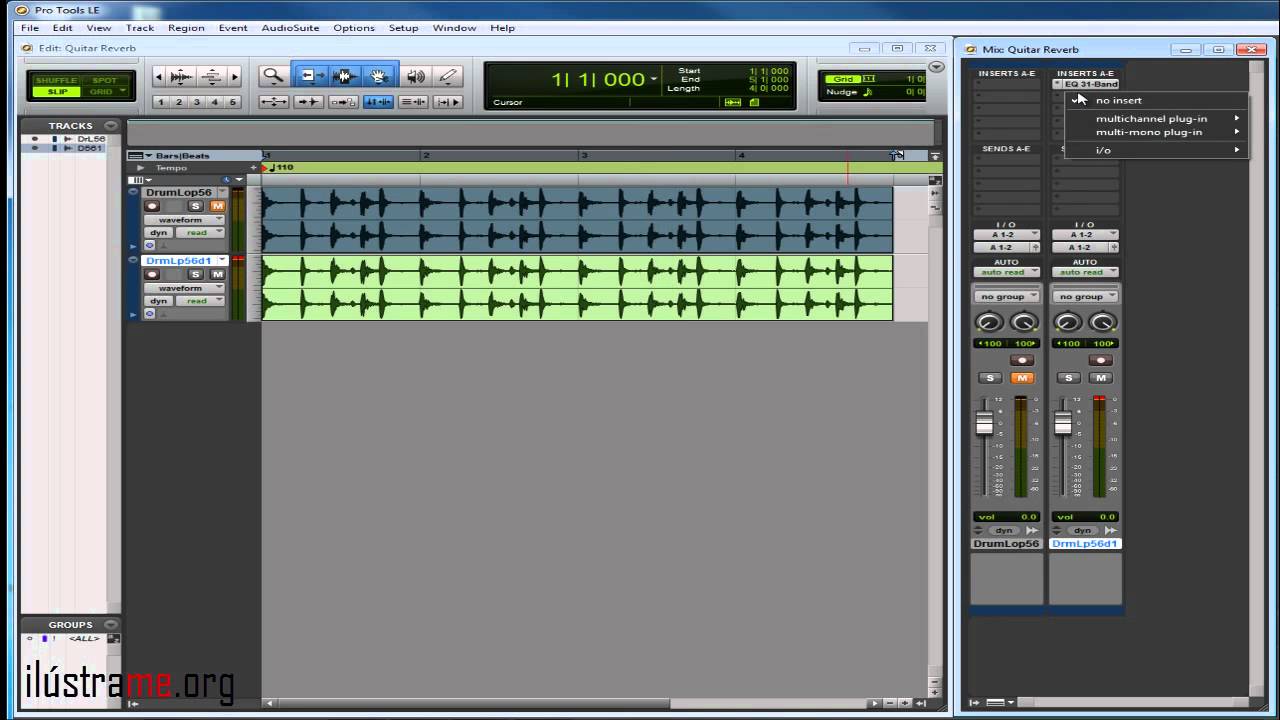Screen dimensions: 1280x720
Task: Click the MIDI zoom icon
Action: click(x=212, y=76)
